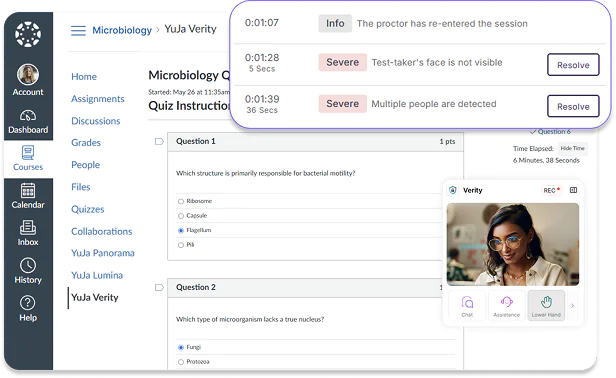Image resolution: width=616 pixels, height=378 pixels.
Task: Open the Quizzes course menu item
Action: coord(88,209)
